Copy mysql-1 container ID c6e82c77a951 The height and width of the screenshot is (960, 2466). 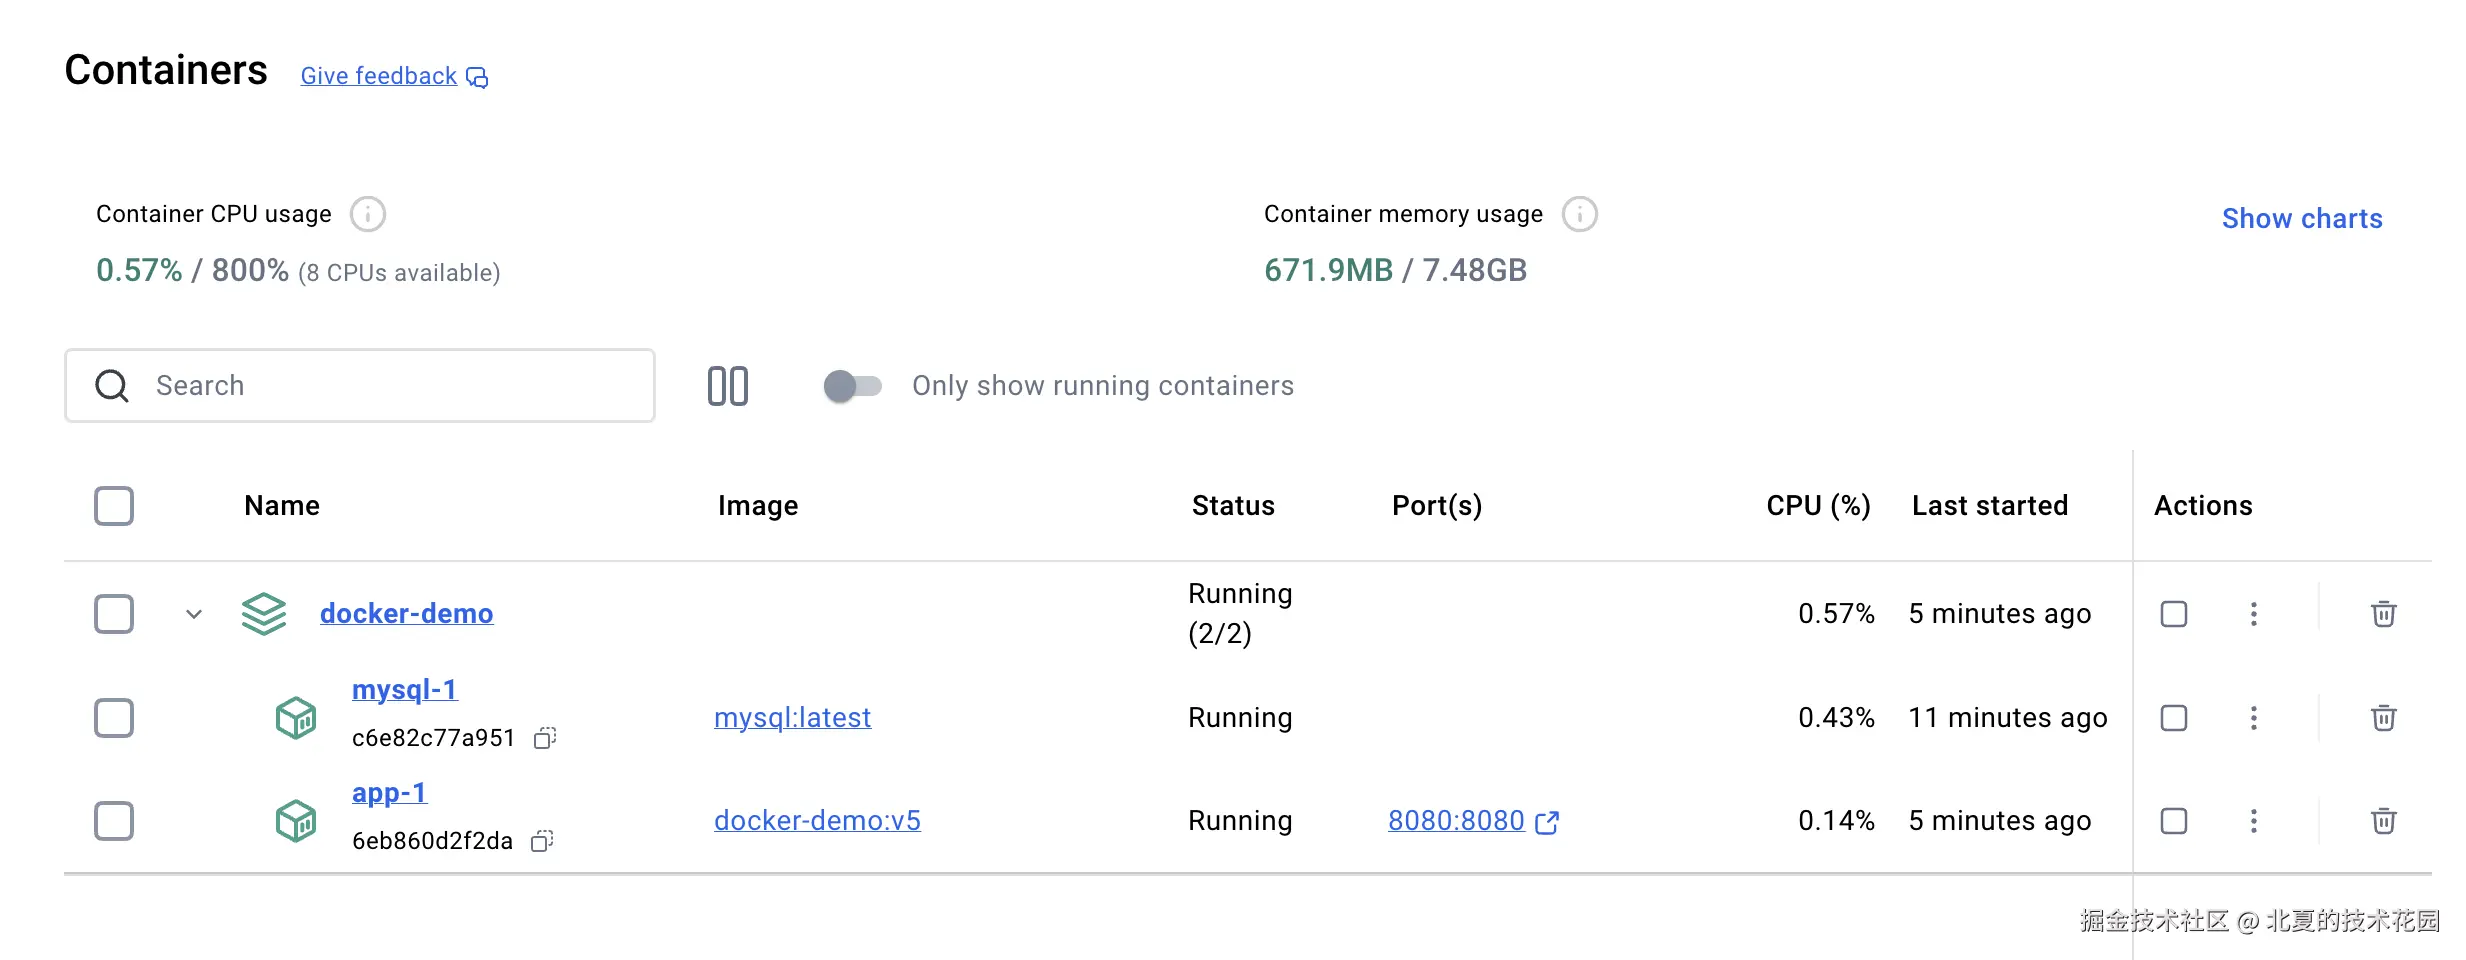[x=545, y=738]
